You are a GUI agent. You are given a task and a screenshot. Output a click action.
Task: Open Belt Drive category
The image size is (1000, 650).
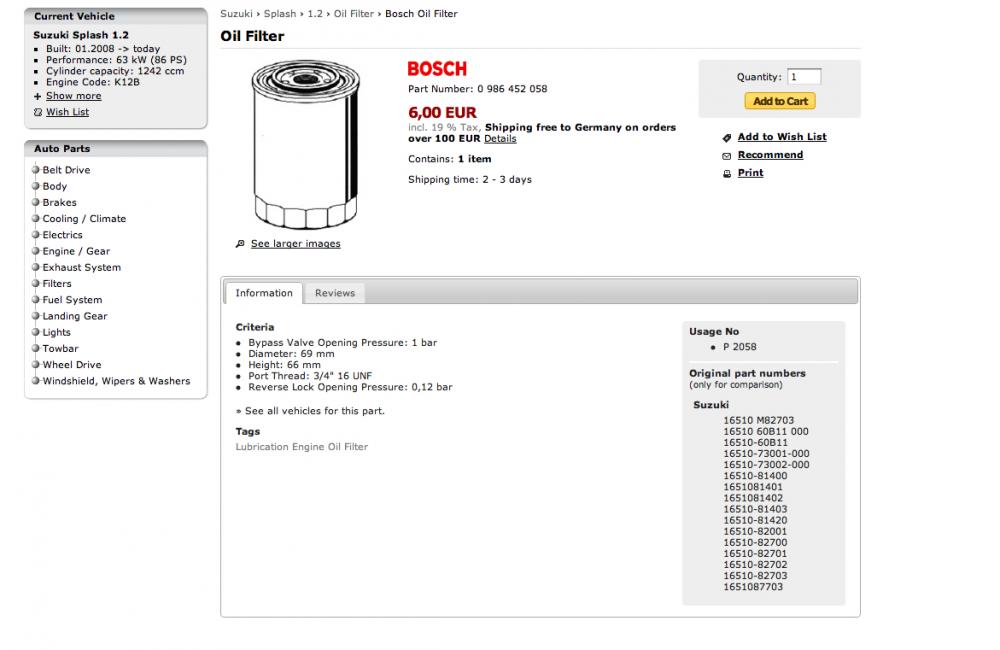(x=66, y=170)
